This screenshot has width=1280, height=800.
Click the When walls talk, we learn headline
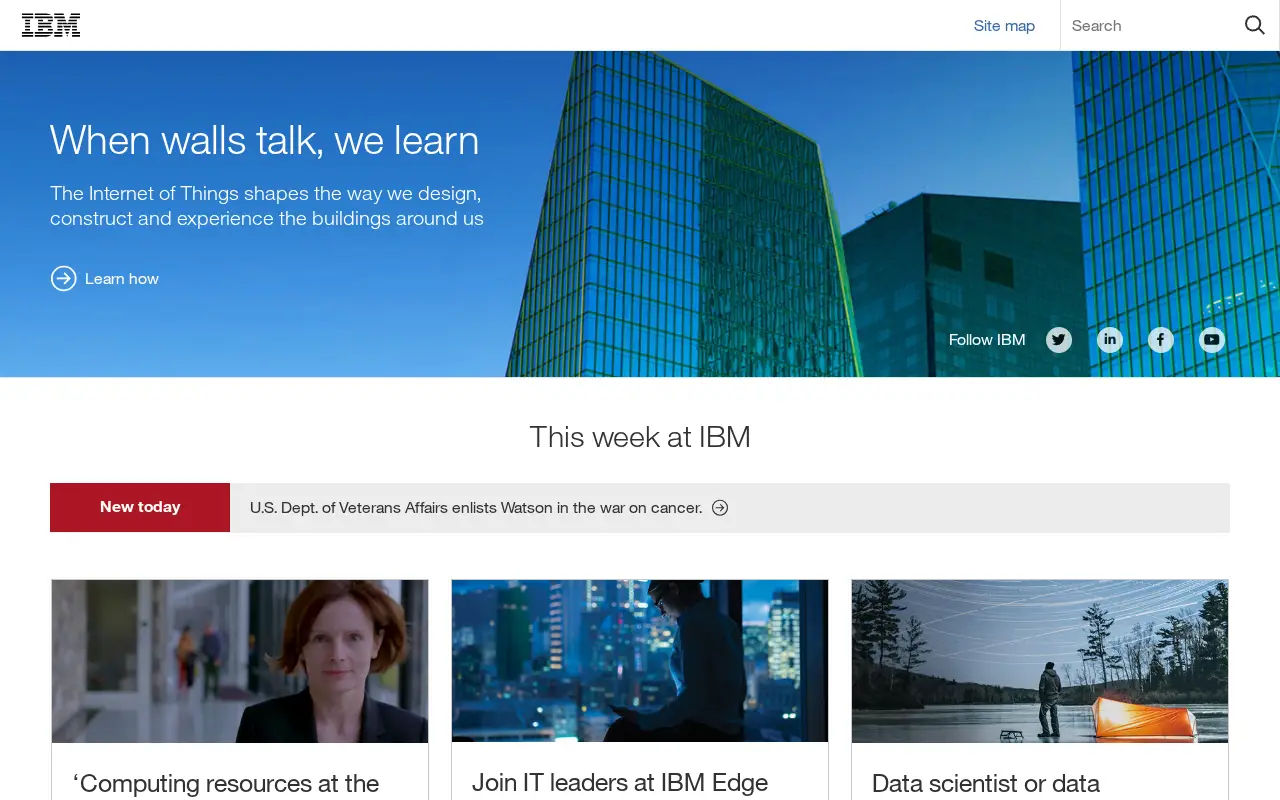(x=264, y=140)
